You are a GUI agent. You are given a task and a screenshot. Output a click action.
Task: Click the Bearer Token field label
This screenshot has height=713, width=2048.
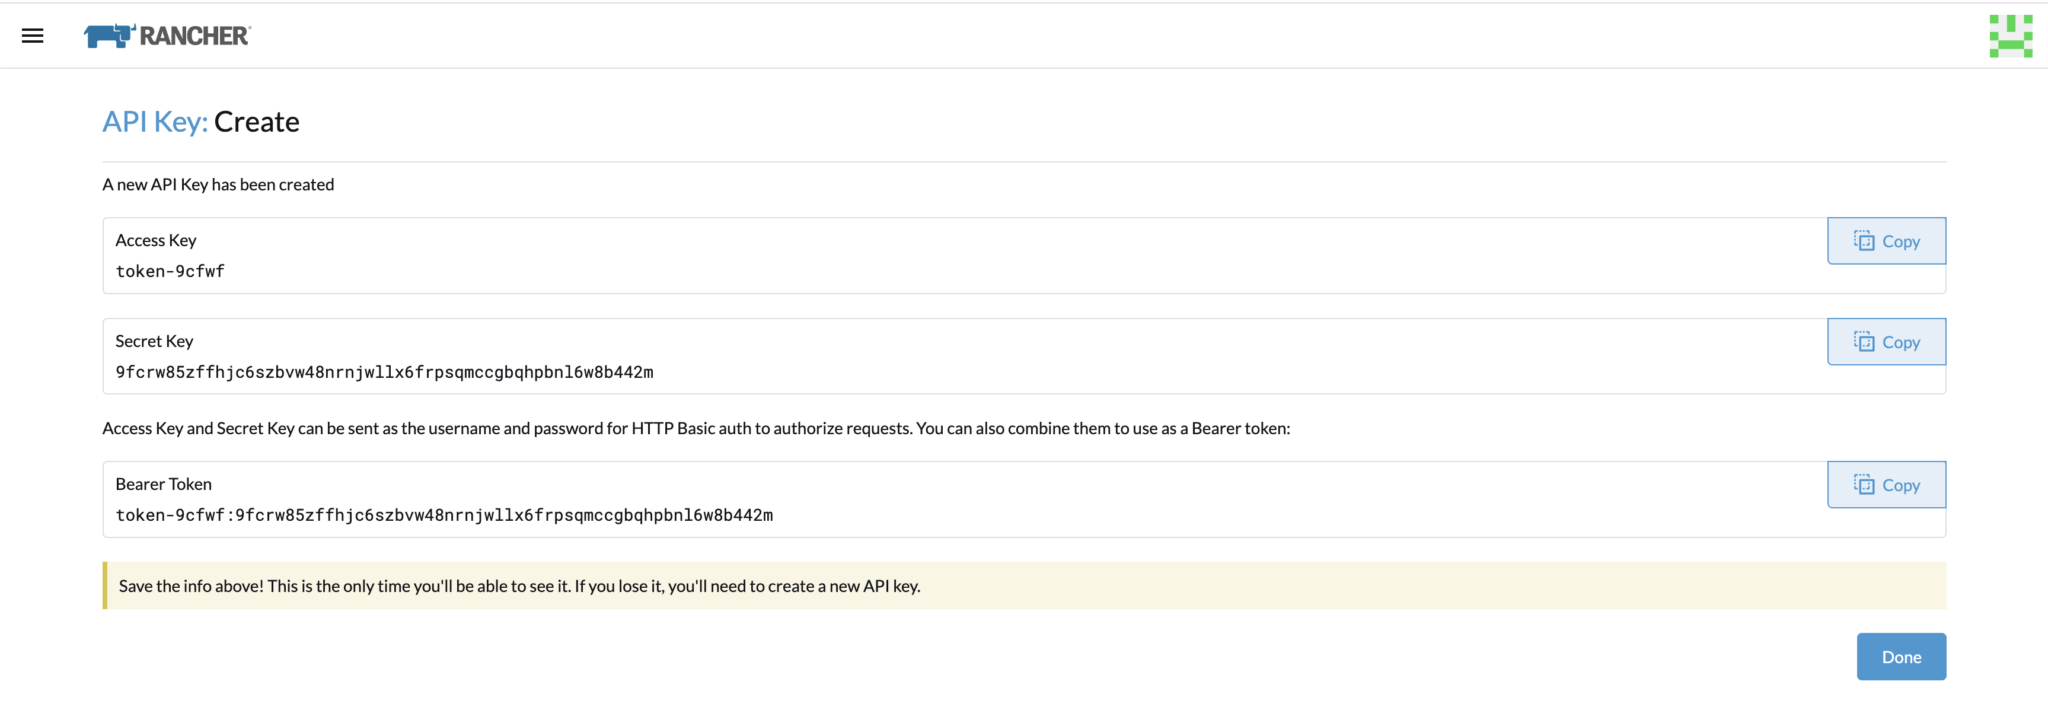coord(163,484)
